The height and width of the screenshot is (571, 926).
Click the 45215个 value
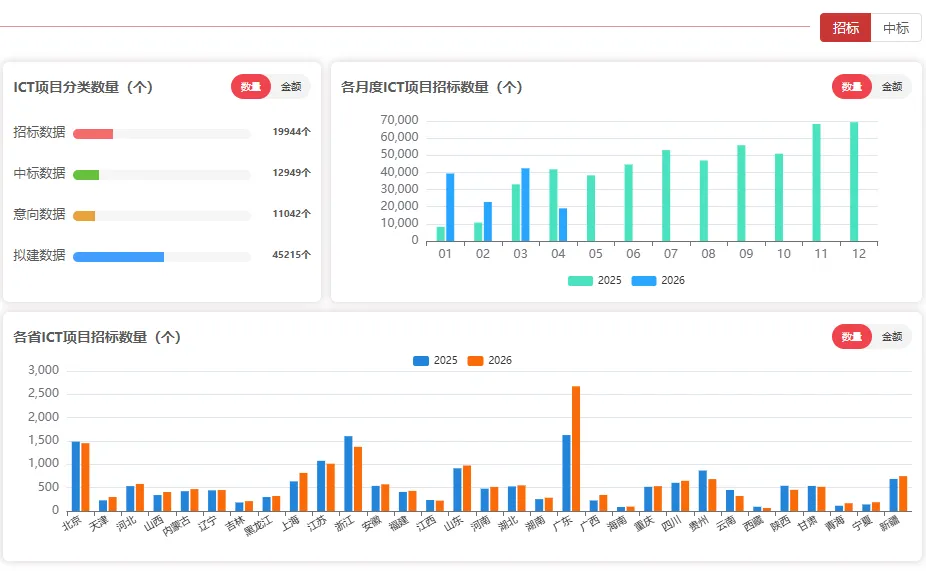(x=291, y=254)
